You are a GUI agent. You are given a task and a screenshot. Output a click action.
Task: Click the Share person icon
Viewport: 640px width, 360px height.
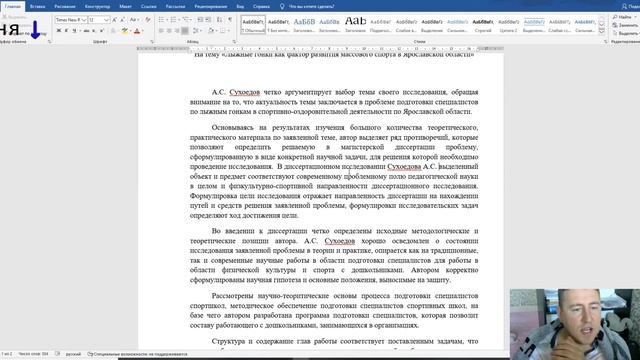[624, 6]
